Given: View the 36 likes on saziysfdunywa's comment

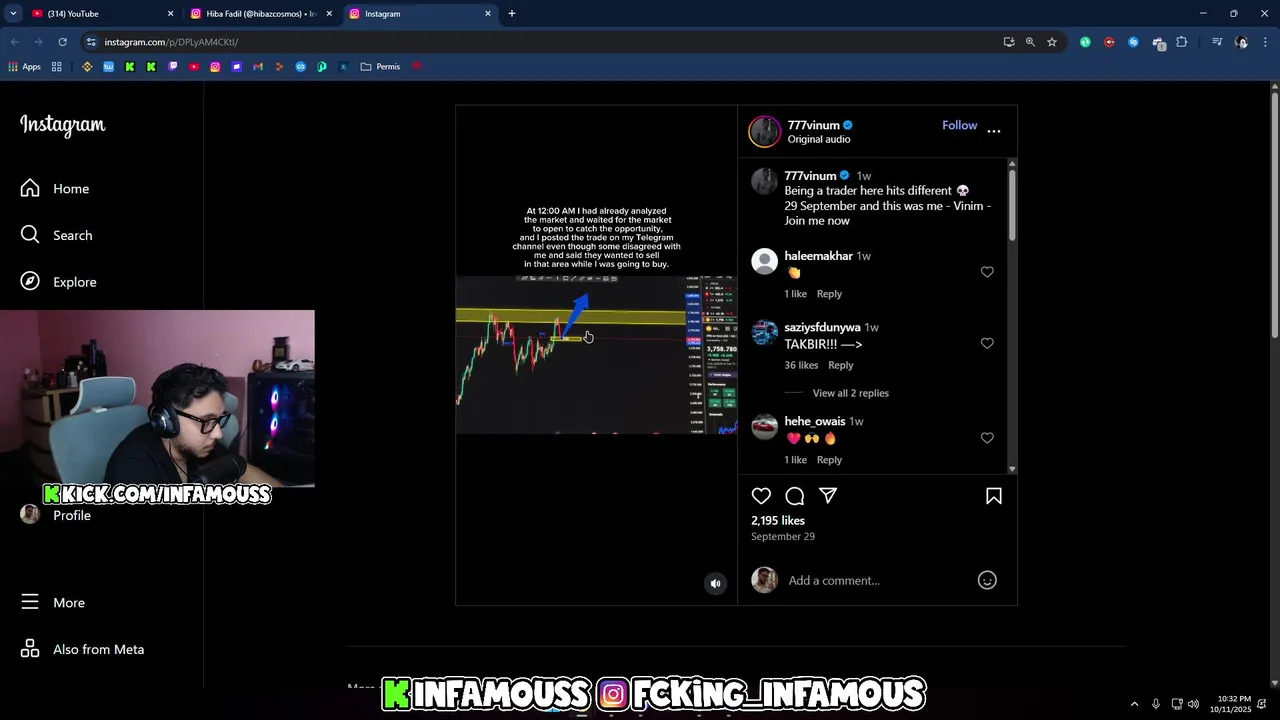Looking at the screenshot, I should pos(801,365).
